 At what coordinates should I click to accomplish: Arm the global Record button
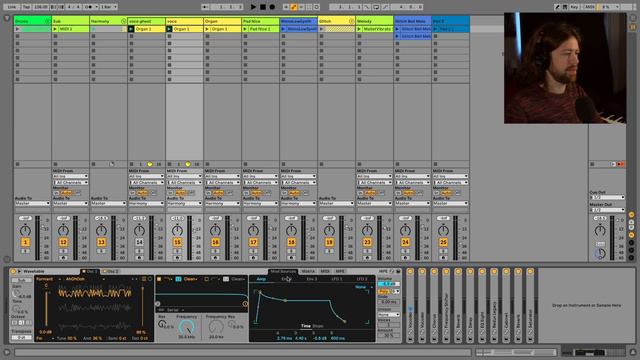pos(272,7)
